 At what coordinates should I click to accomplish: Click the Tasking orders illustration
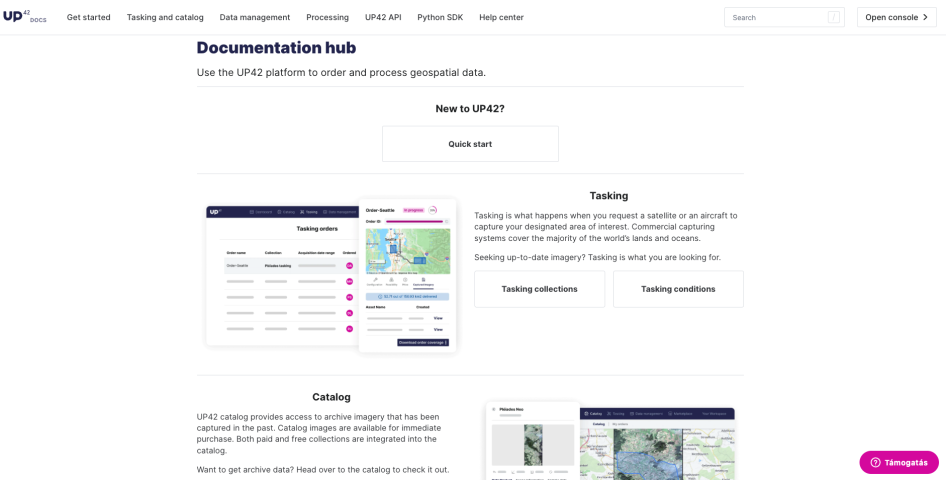coord(331,276)
